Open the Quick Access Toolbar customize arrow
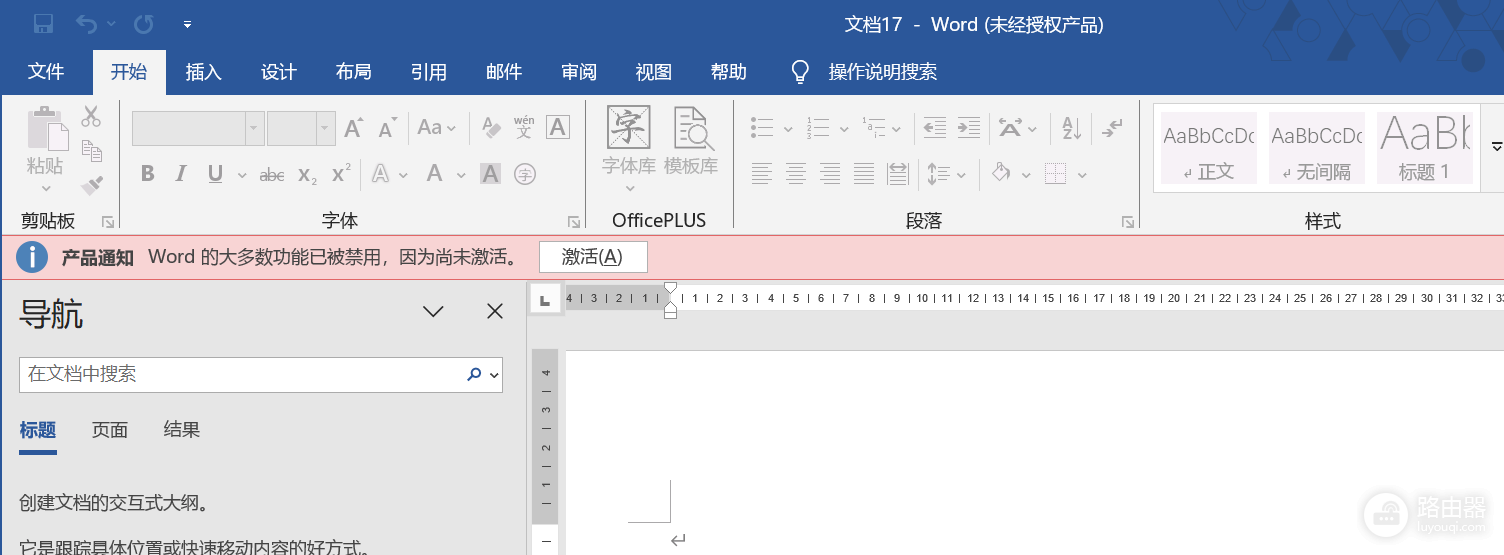The height and width of the screenshot is (555, 1504). [188, 24]
